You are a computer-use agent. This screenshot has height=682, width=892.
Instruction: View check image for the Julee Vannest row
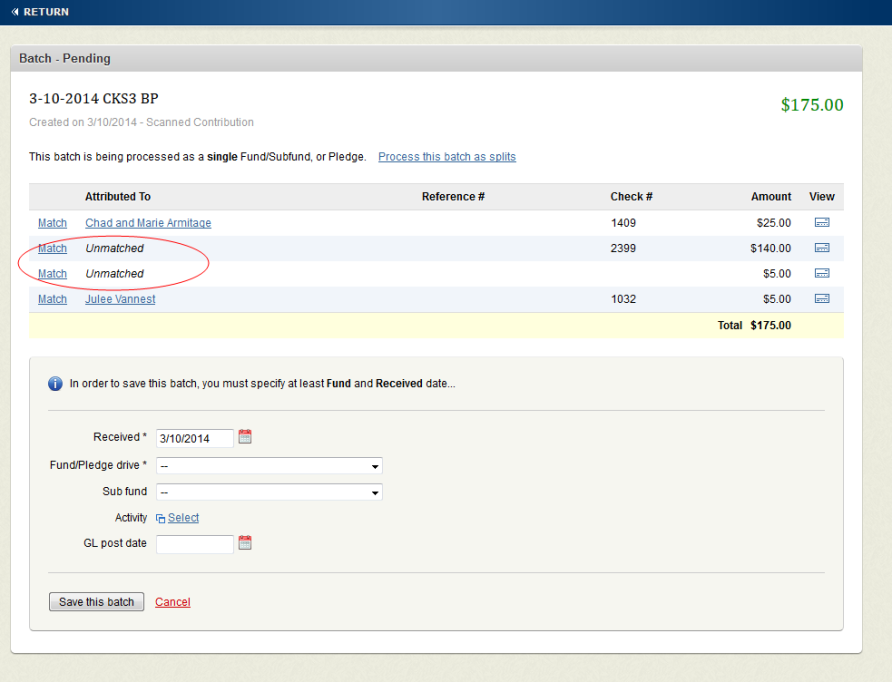pos(822,299)
